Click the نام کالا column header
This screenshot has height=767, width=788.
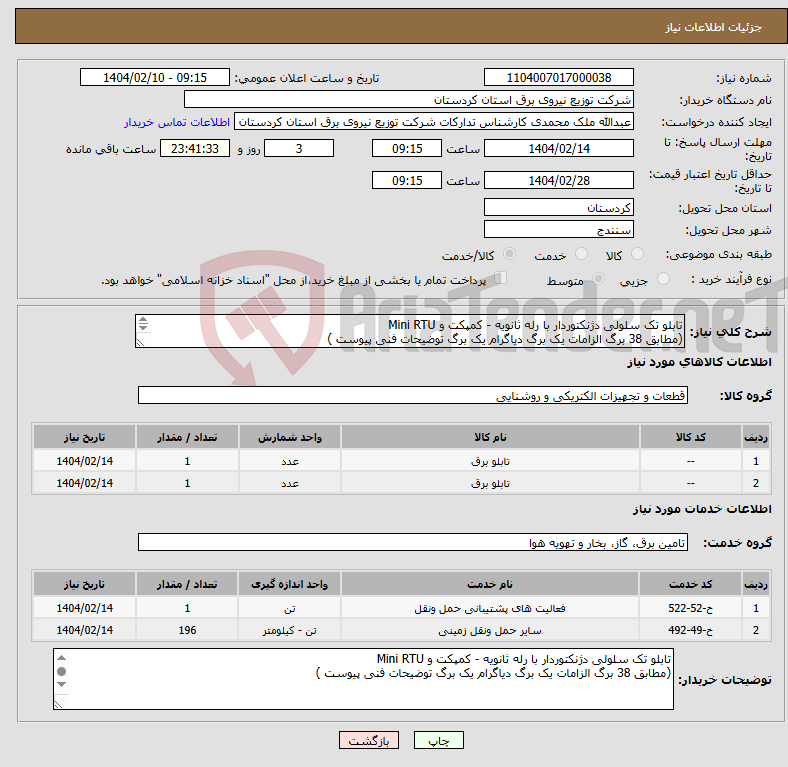(x=490, y=437)
